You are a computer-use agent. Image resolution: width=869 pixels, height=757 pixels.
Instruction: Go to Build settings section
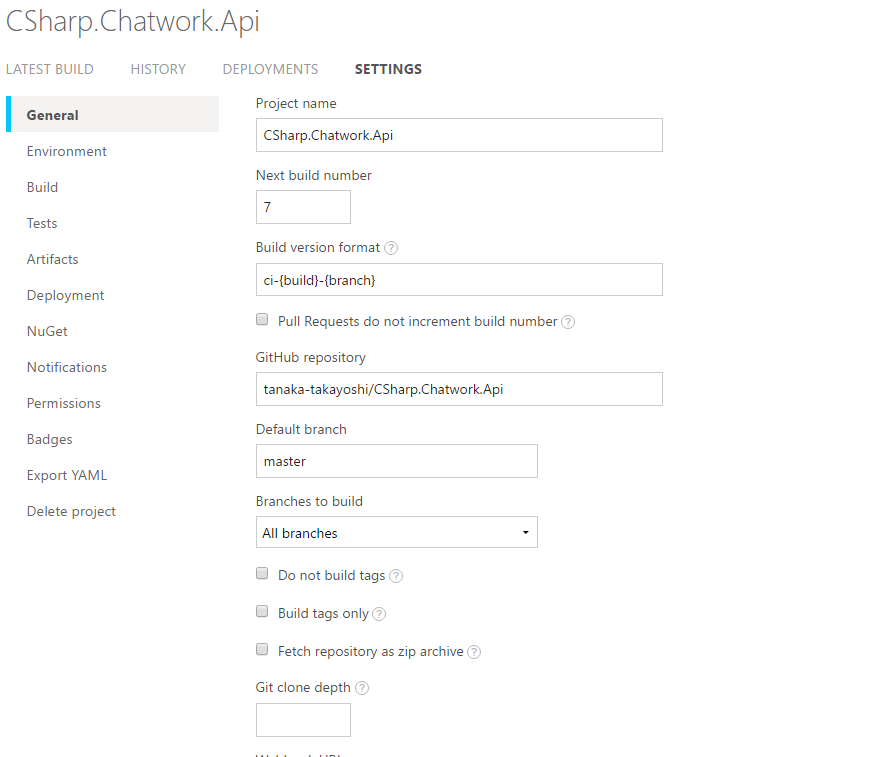pos(42,187)
